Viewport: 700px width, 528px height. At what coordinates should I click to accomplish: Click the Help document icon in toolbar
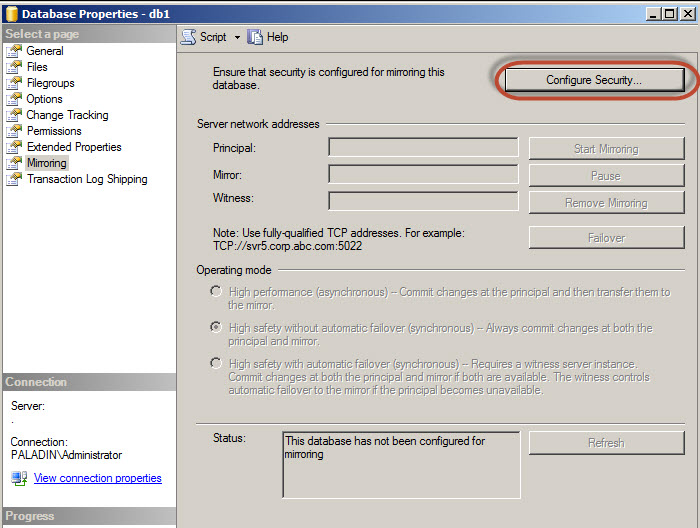click(255, 37)
